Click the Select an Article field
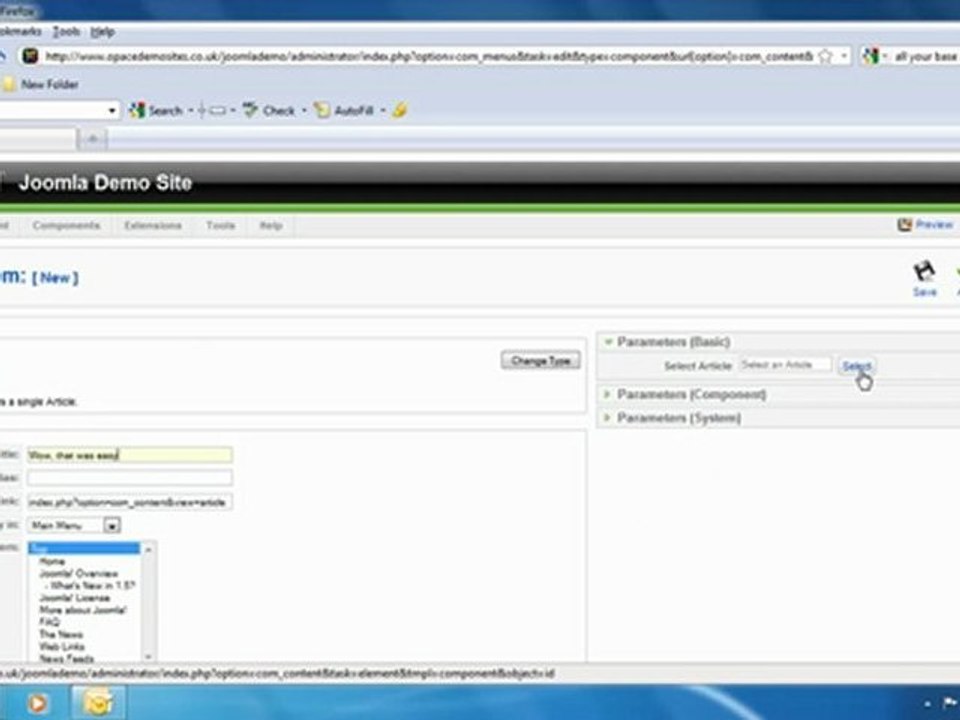This screenshot has height=720, width=960. [x=786, y=366]
